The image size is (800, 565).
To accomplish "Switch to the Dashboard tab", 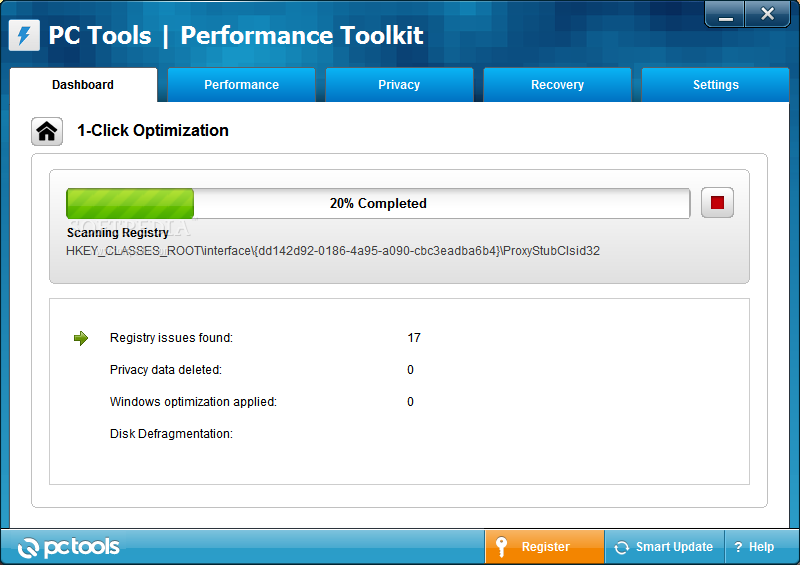I will click(83, 85).
